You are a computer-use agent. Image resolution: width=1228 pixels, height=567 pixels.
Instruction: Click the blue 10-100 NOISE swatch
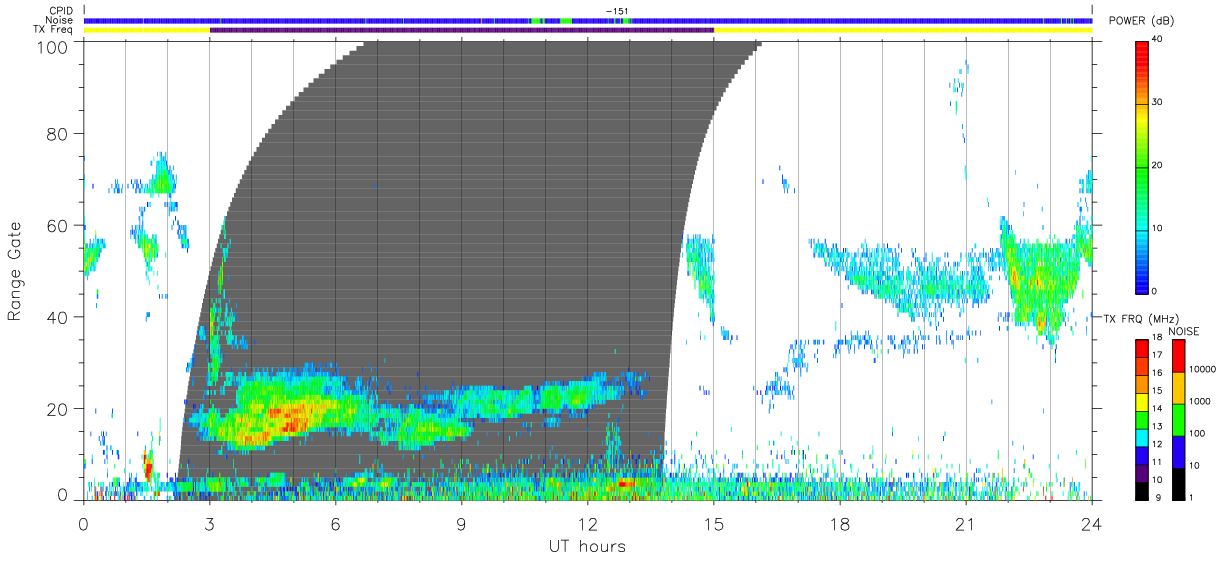[x=1178, y=451]
